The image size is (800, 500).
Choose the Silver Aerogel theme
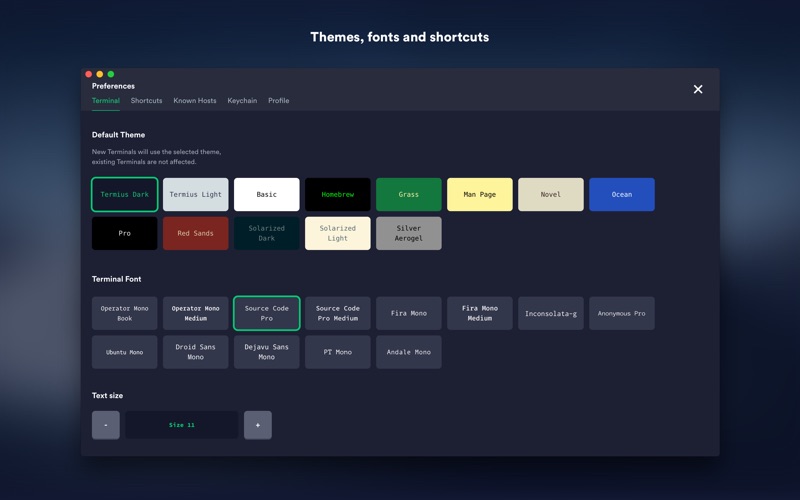coord(409,233)
